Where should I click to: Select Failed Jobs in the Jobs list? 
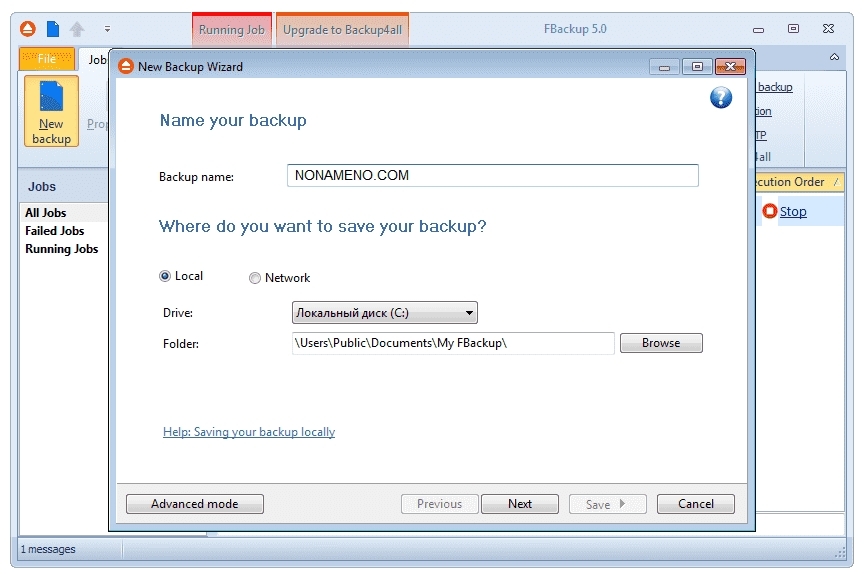point(55,231)
